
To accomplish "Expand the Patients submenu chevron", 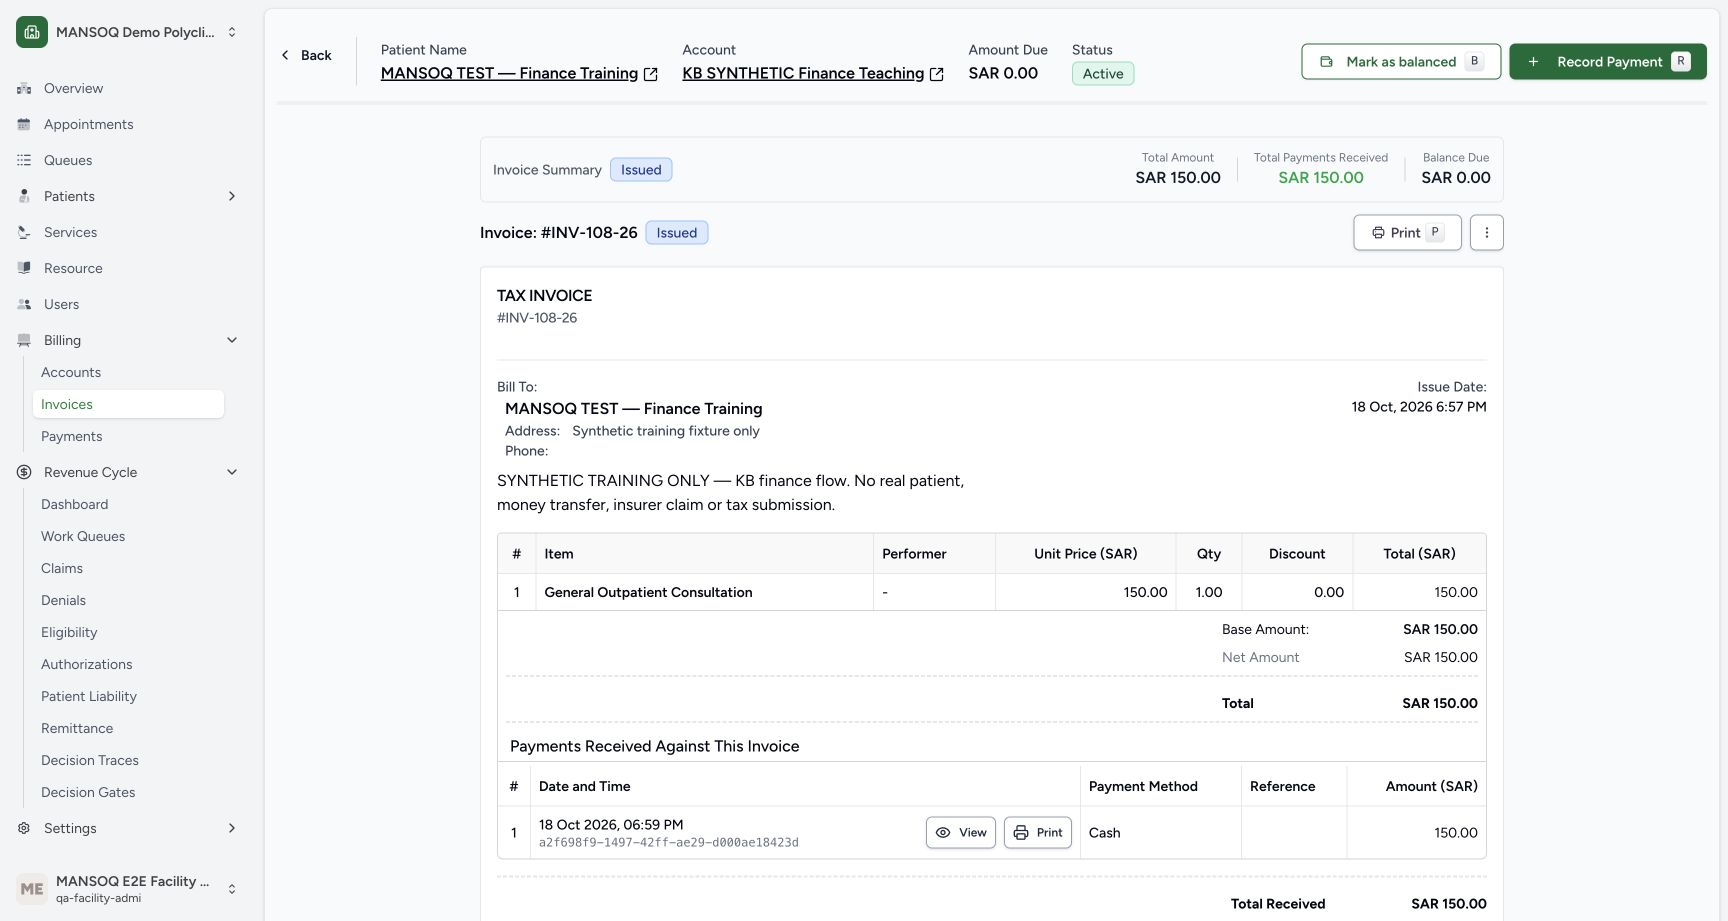I will point(232,196).
